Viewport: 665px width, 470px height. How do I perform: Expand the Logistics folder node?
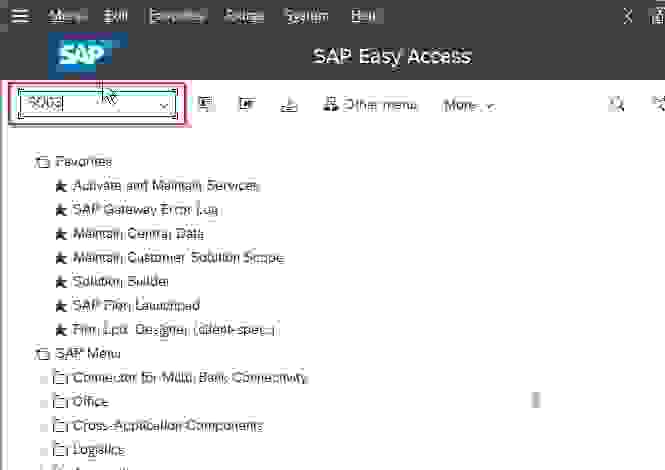pyautogui.click(x=43, y=450)
